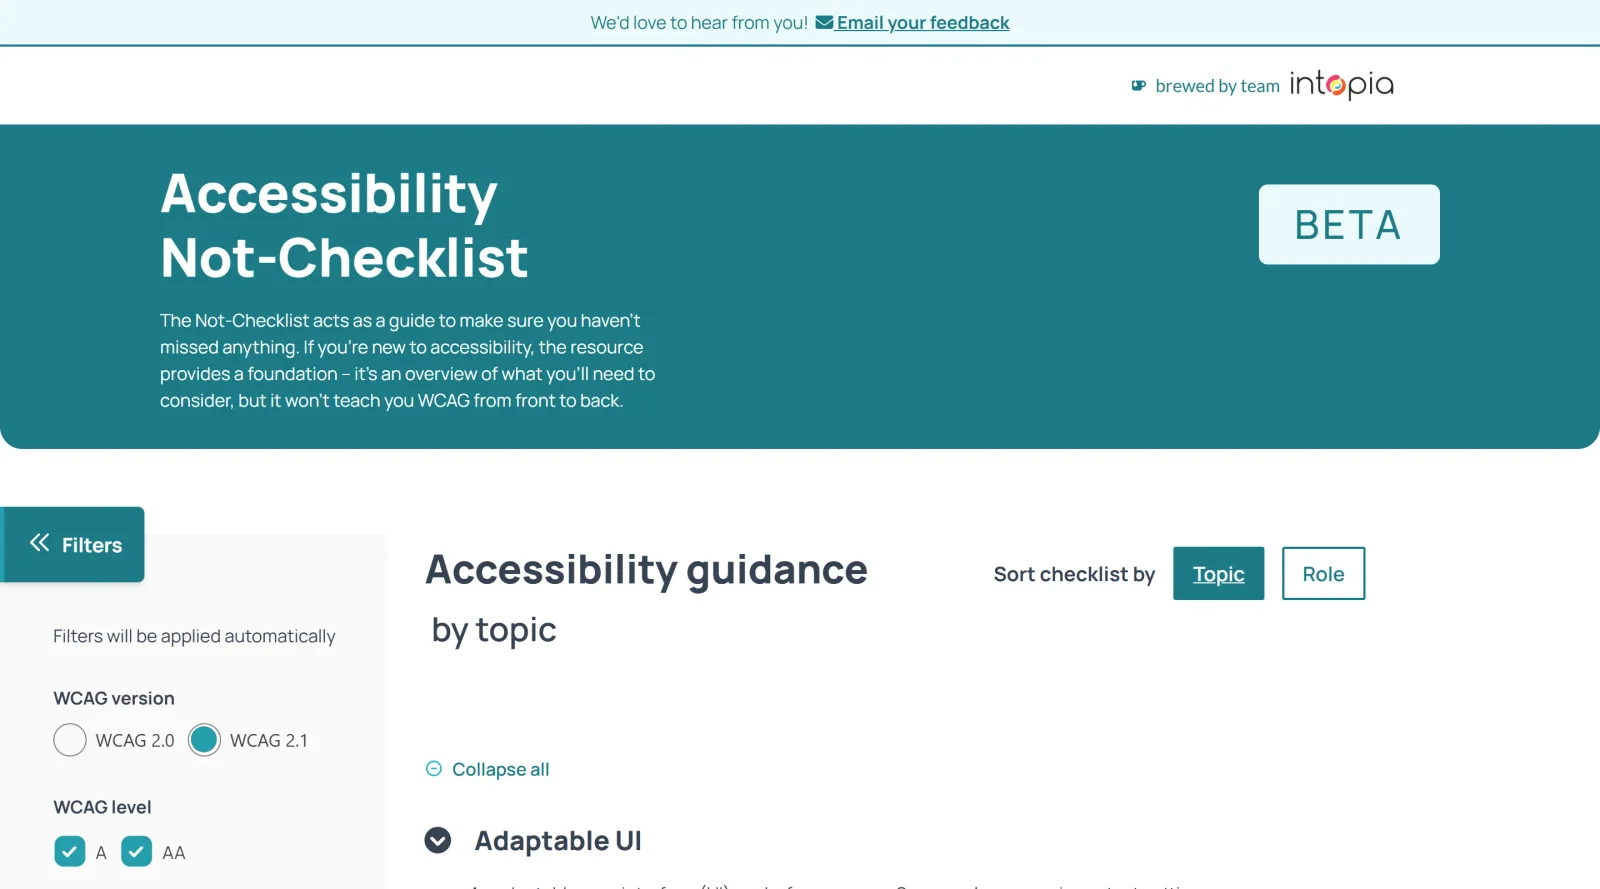Open the Email your feedback link
Viewport: 1600px width, 889px height.
(x=922, y=21)
